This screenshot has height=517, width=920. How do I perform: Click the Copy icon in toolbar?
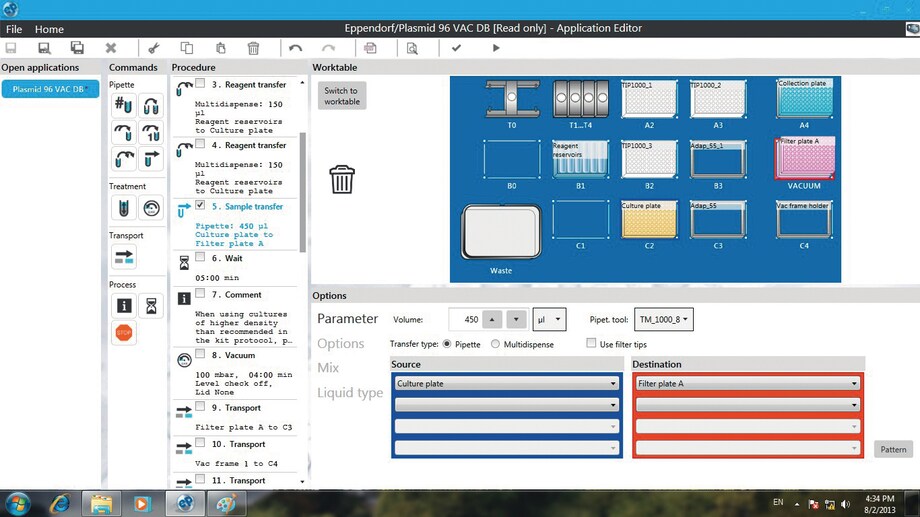[187, 48]
